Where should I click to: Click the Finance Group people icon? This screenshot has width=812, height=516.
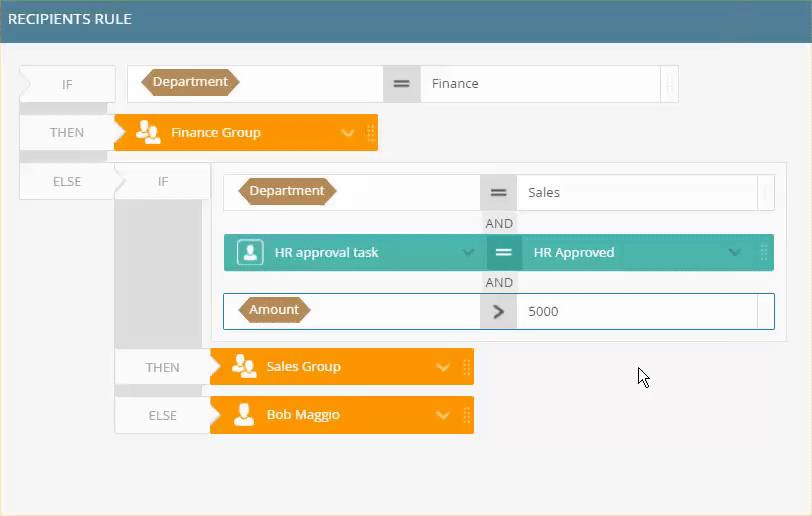click(148, 132)
